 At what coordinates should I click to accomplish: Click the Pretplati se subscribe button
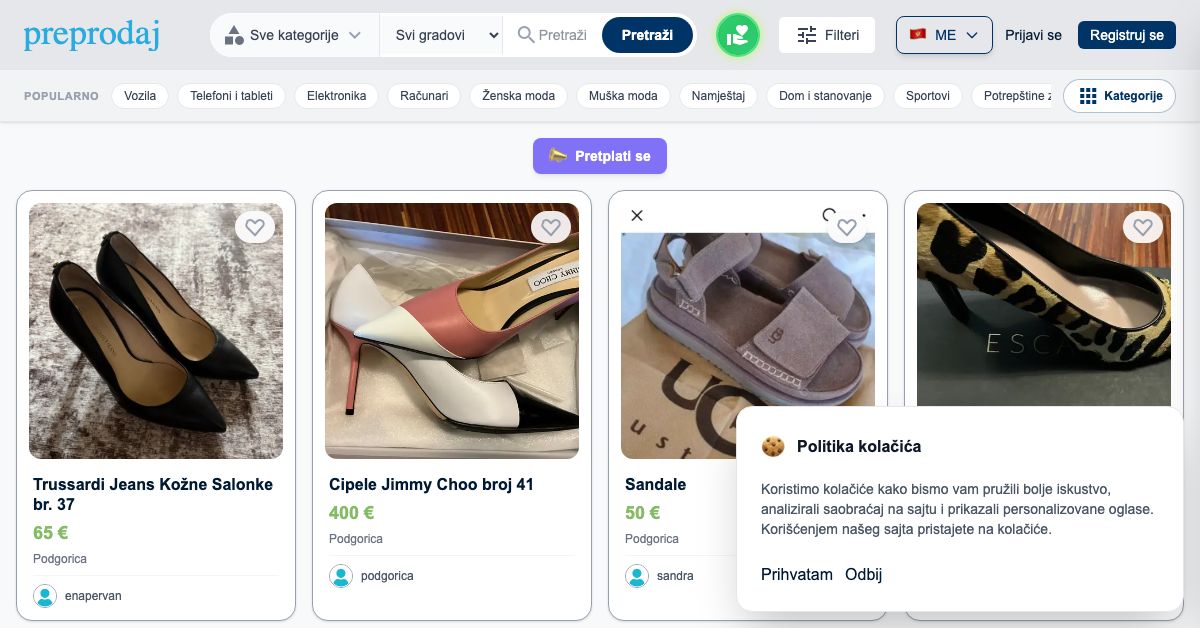(x=600, y=156)
